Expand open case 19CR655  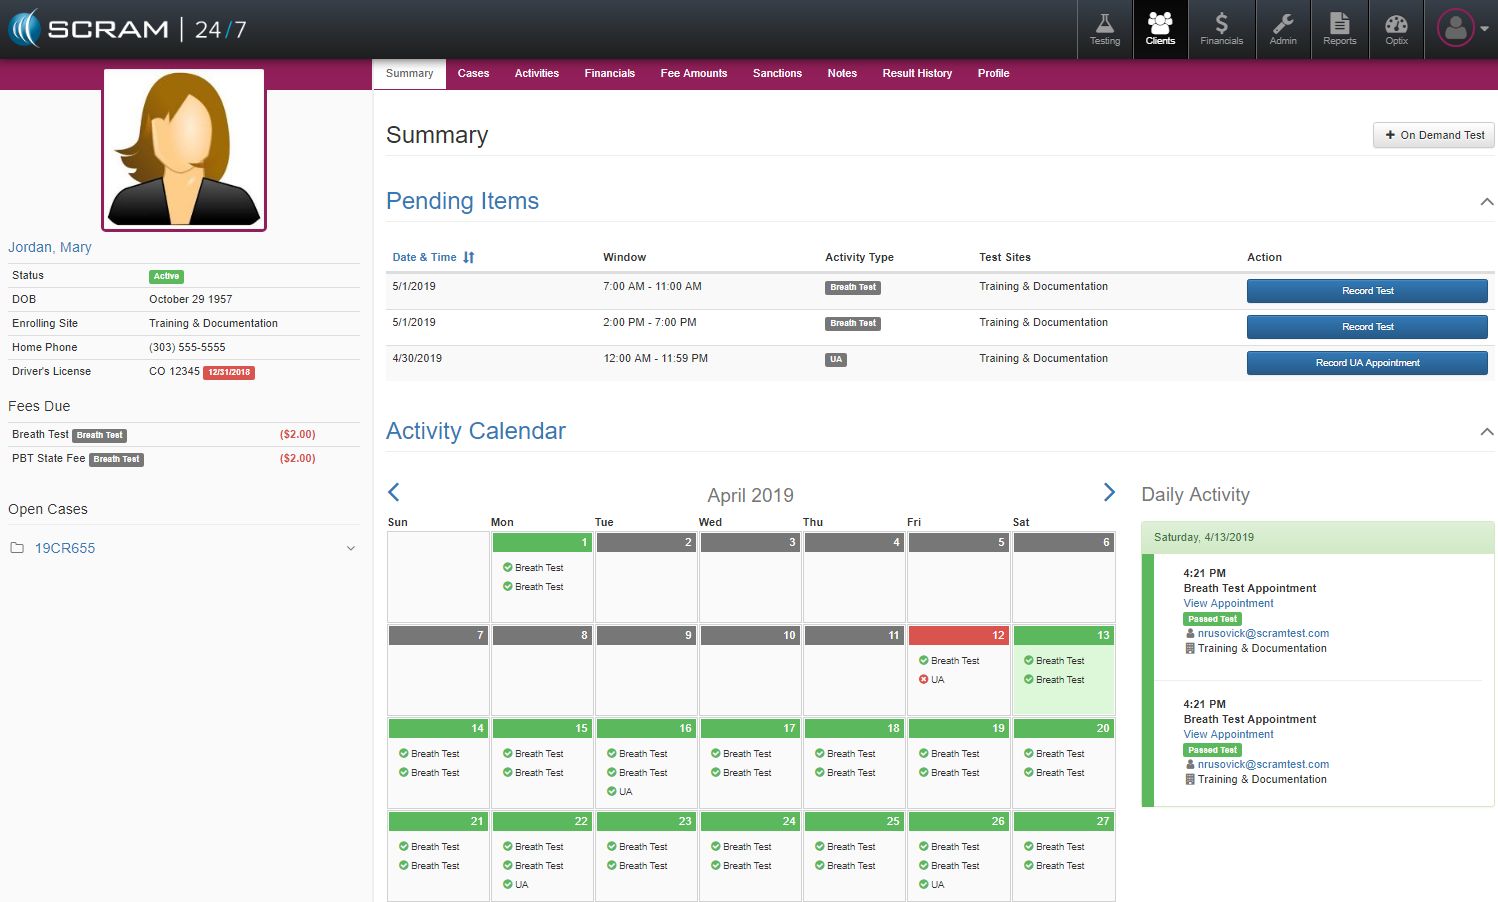(351, 548)
